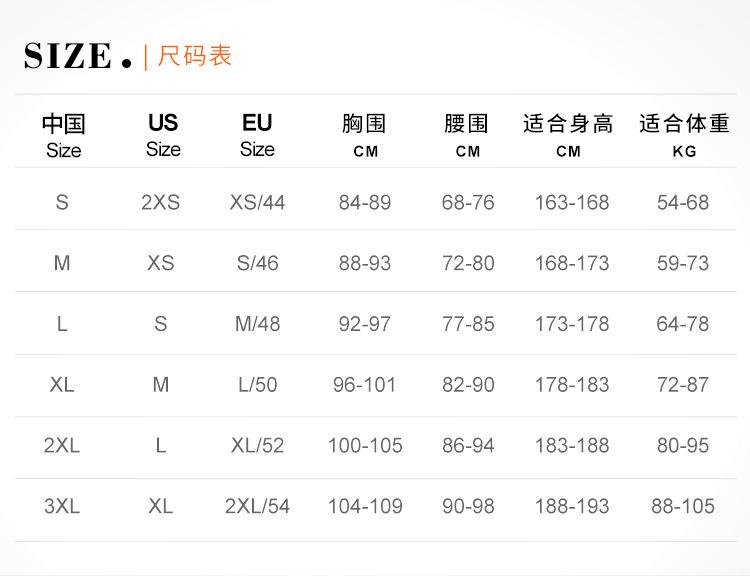Select the 188-193 height range cell
This screenshot has width=750, height=576.
tap(572, 506)
